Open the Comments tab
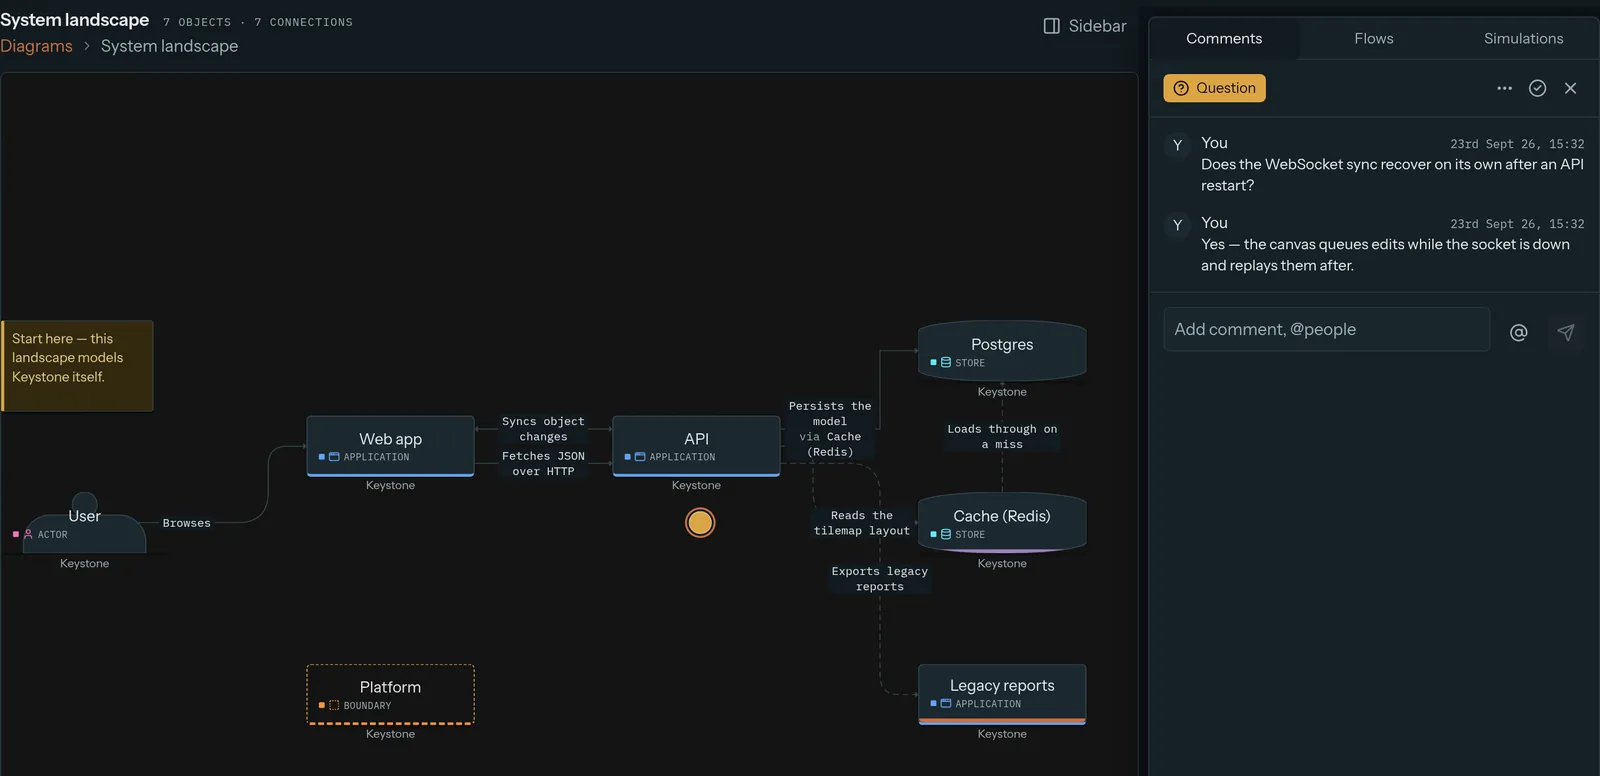Viewport: 1600px width, 776px height. (1224, 39)
